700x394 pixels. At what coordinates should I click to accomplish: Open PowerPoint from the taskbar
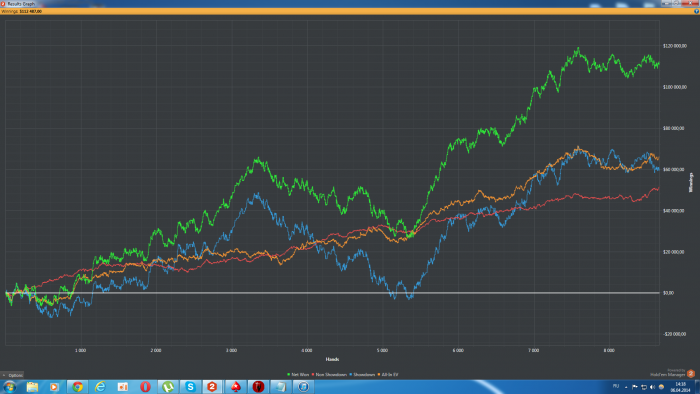coord(123,387)
